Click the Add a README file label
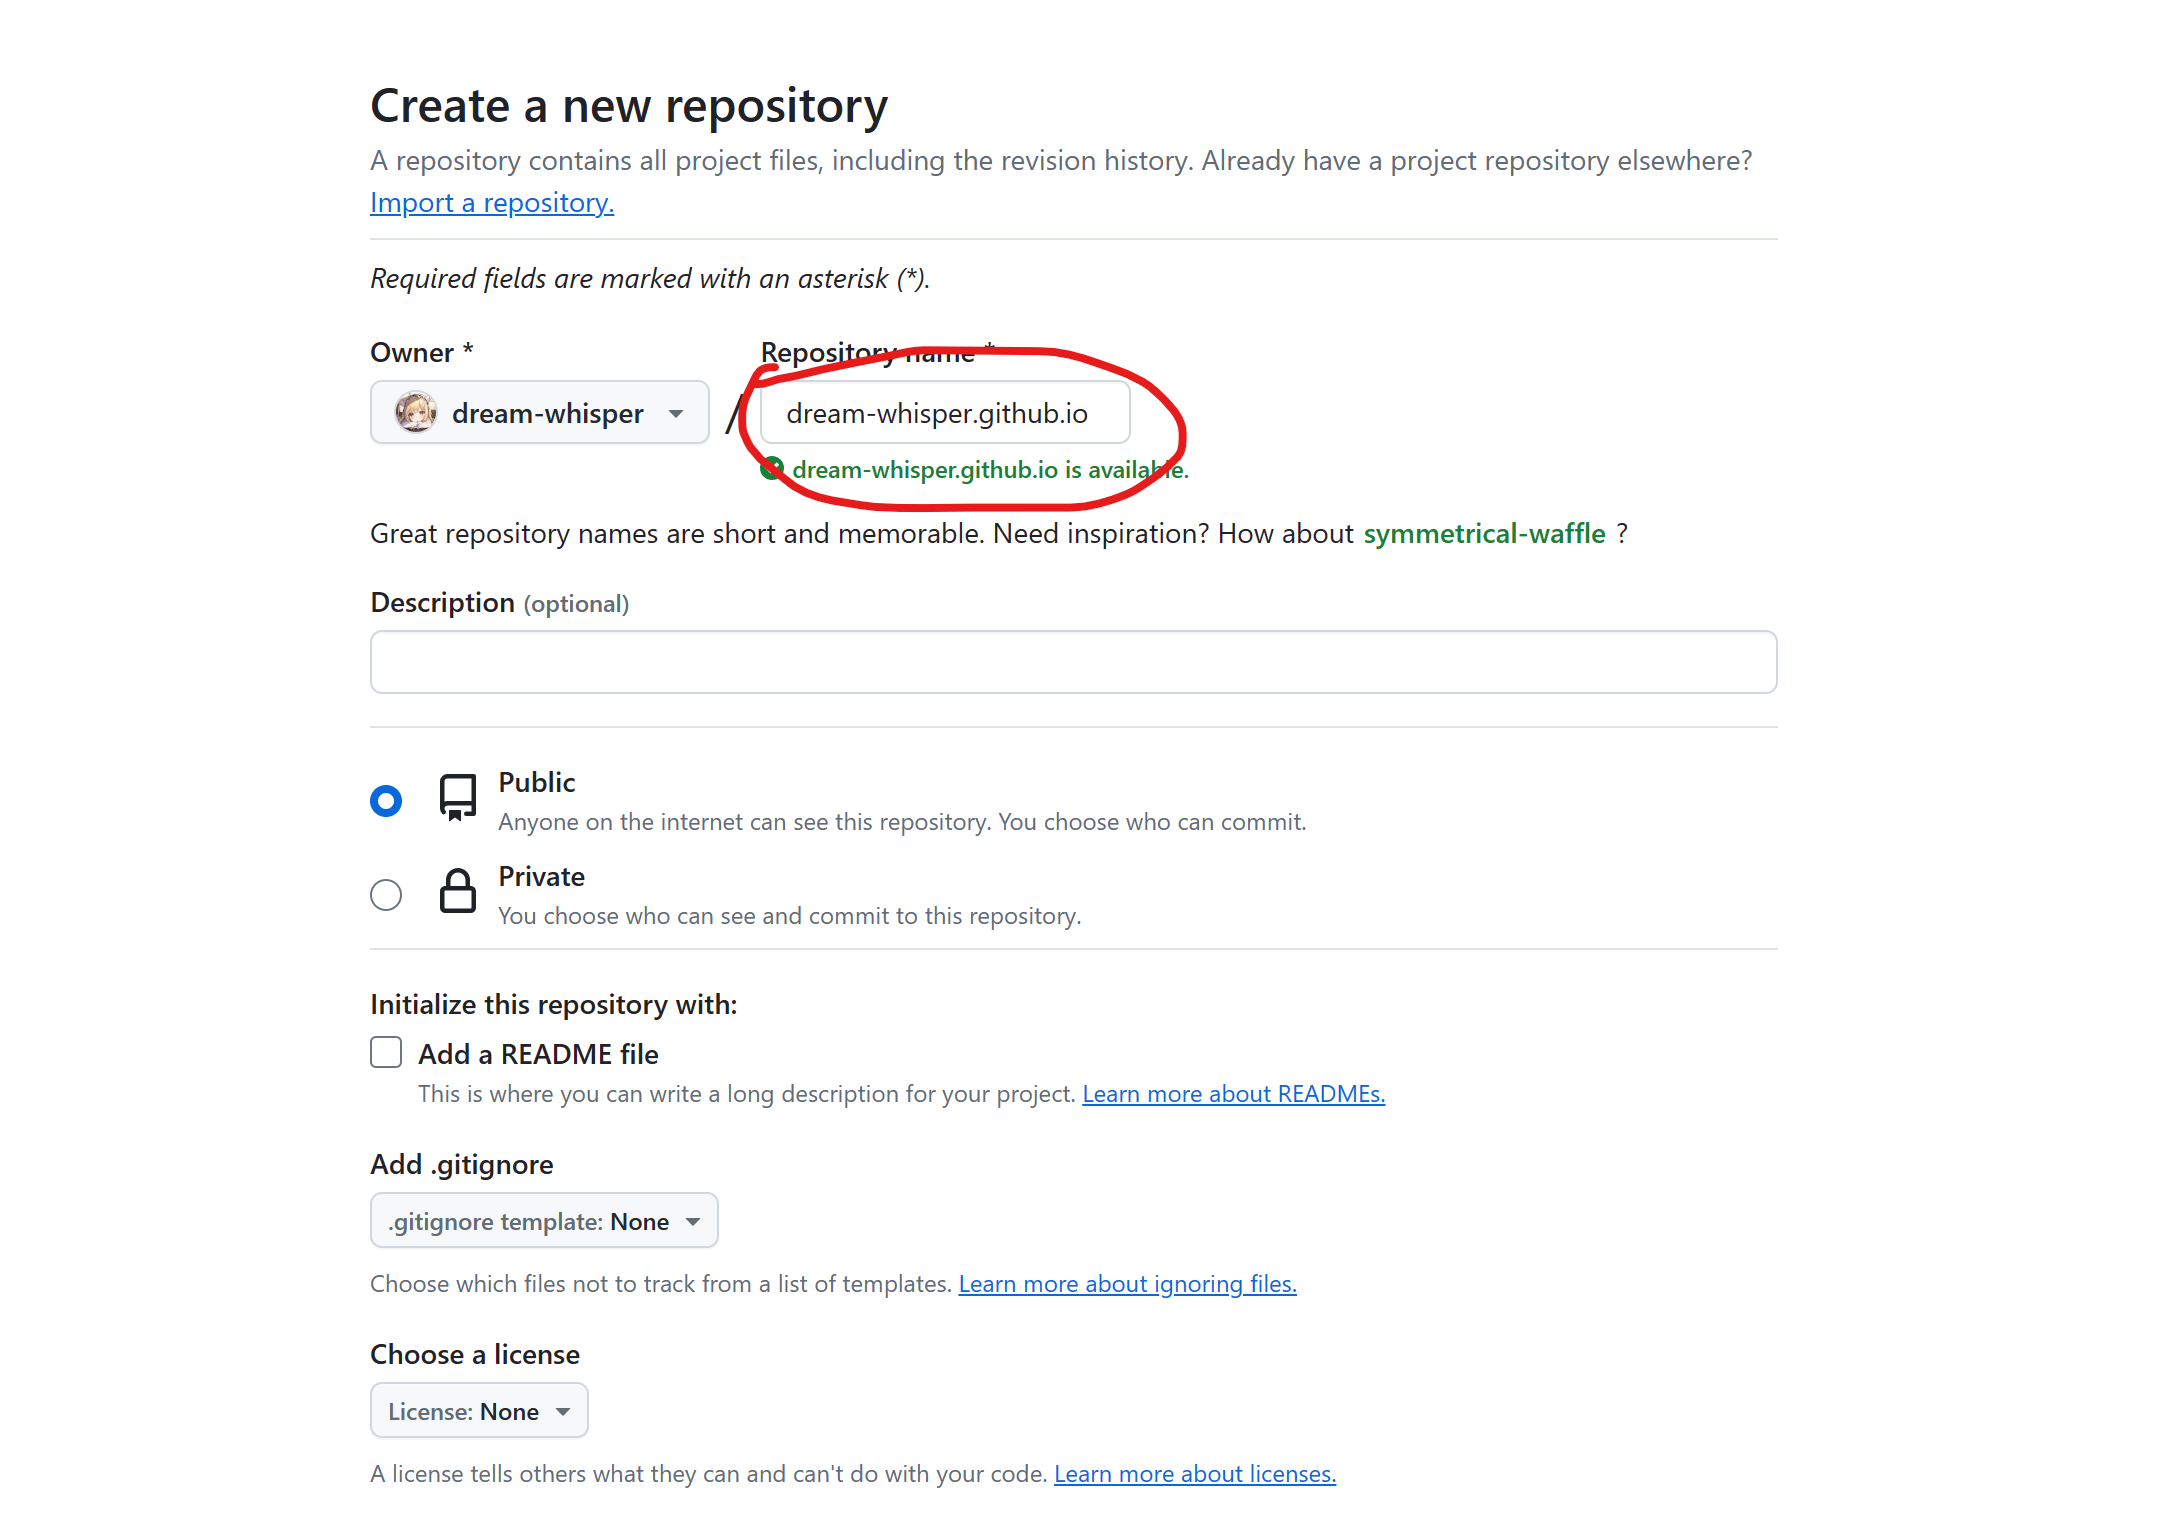The image size is (2170, 1518). click(538, 1055)
